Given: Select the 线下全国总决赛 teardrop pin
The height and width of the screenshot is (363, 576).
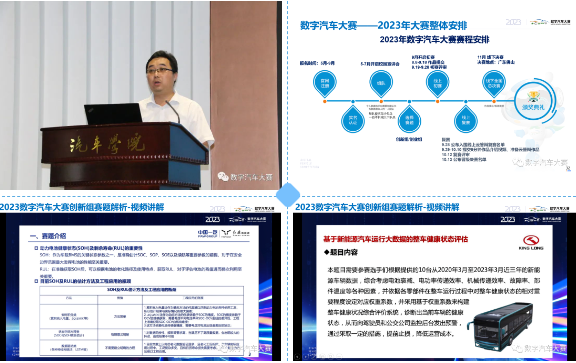Looking at the screenshot, I should (x=494, y=83).
